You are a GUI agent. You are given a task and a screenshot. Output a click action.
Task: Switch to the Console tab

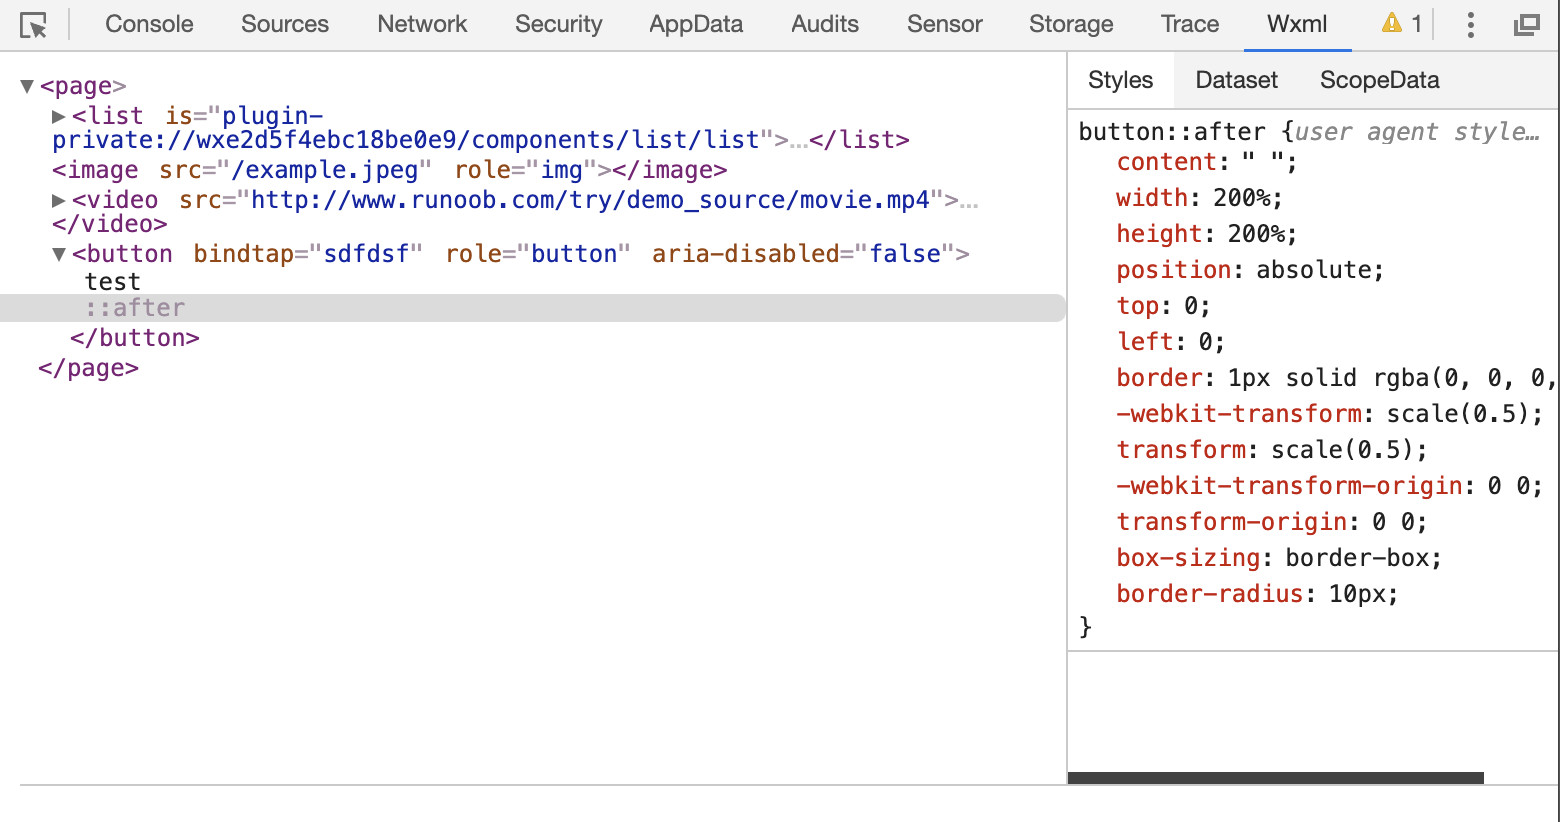tap(149, 24)
